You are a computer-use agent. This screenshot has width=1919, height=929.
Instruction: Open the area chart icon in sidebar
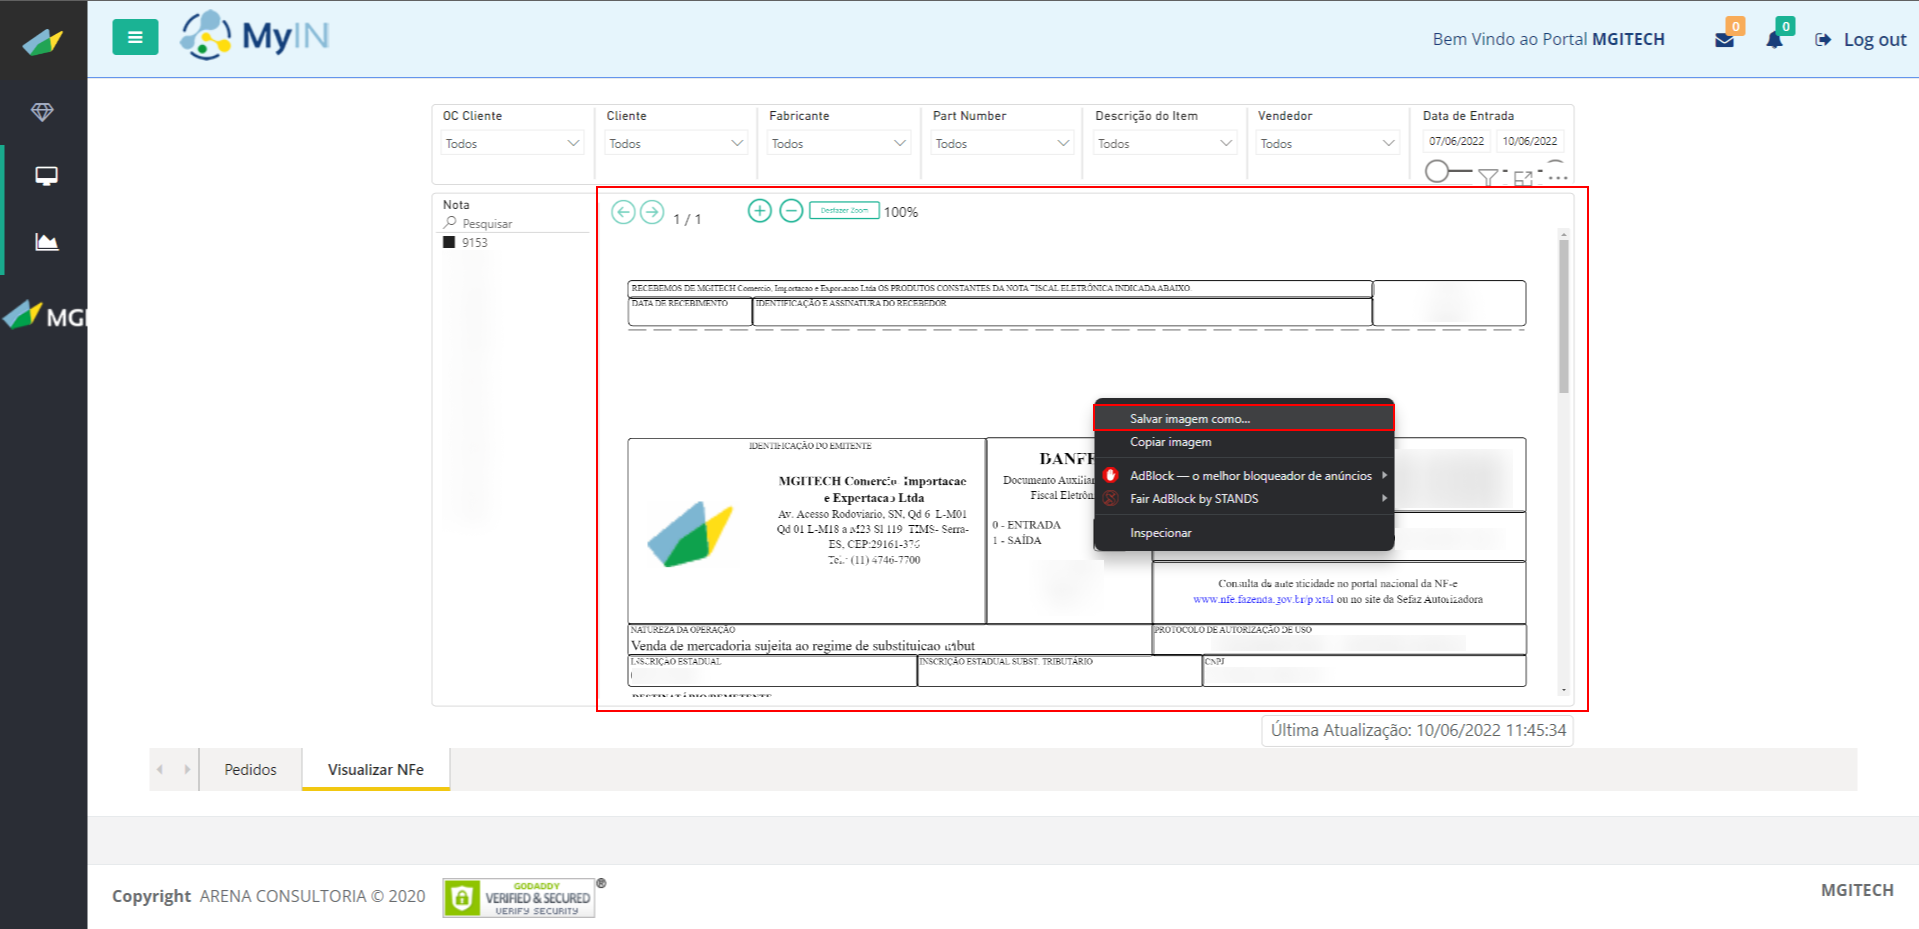(46, 242)
